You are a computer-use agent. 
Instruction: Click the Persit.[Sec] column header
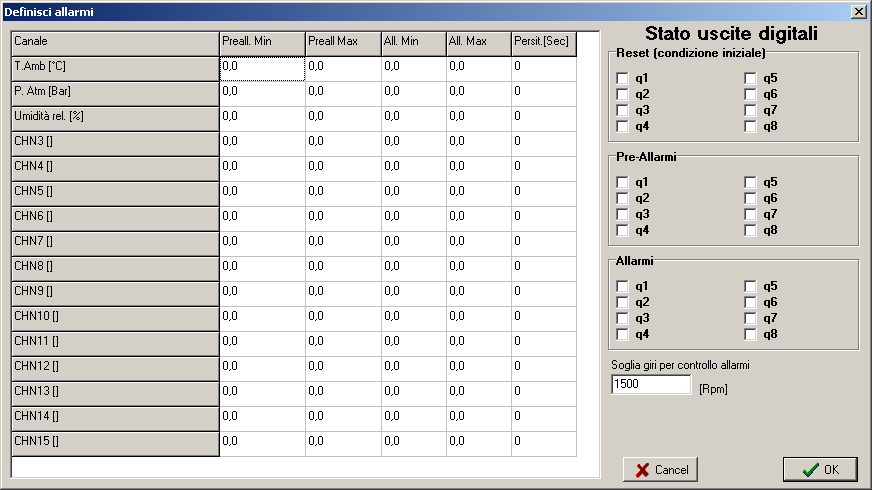[x=543, y=42]
